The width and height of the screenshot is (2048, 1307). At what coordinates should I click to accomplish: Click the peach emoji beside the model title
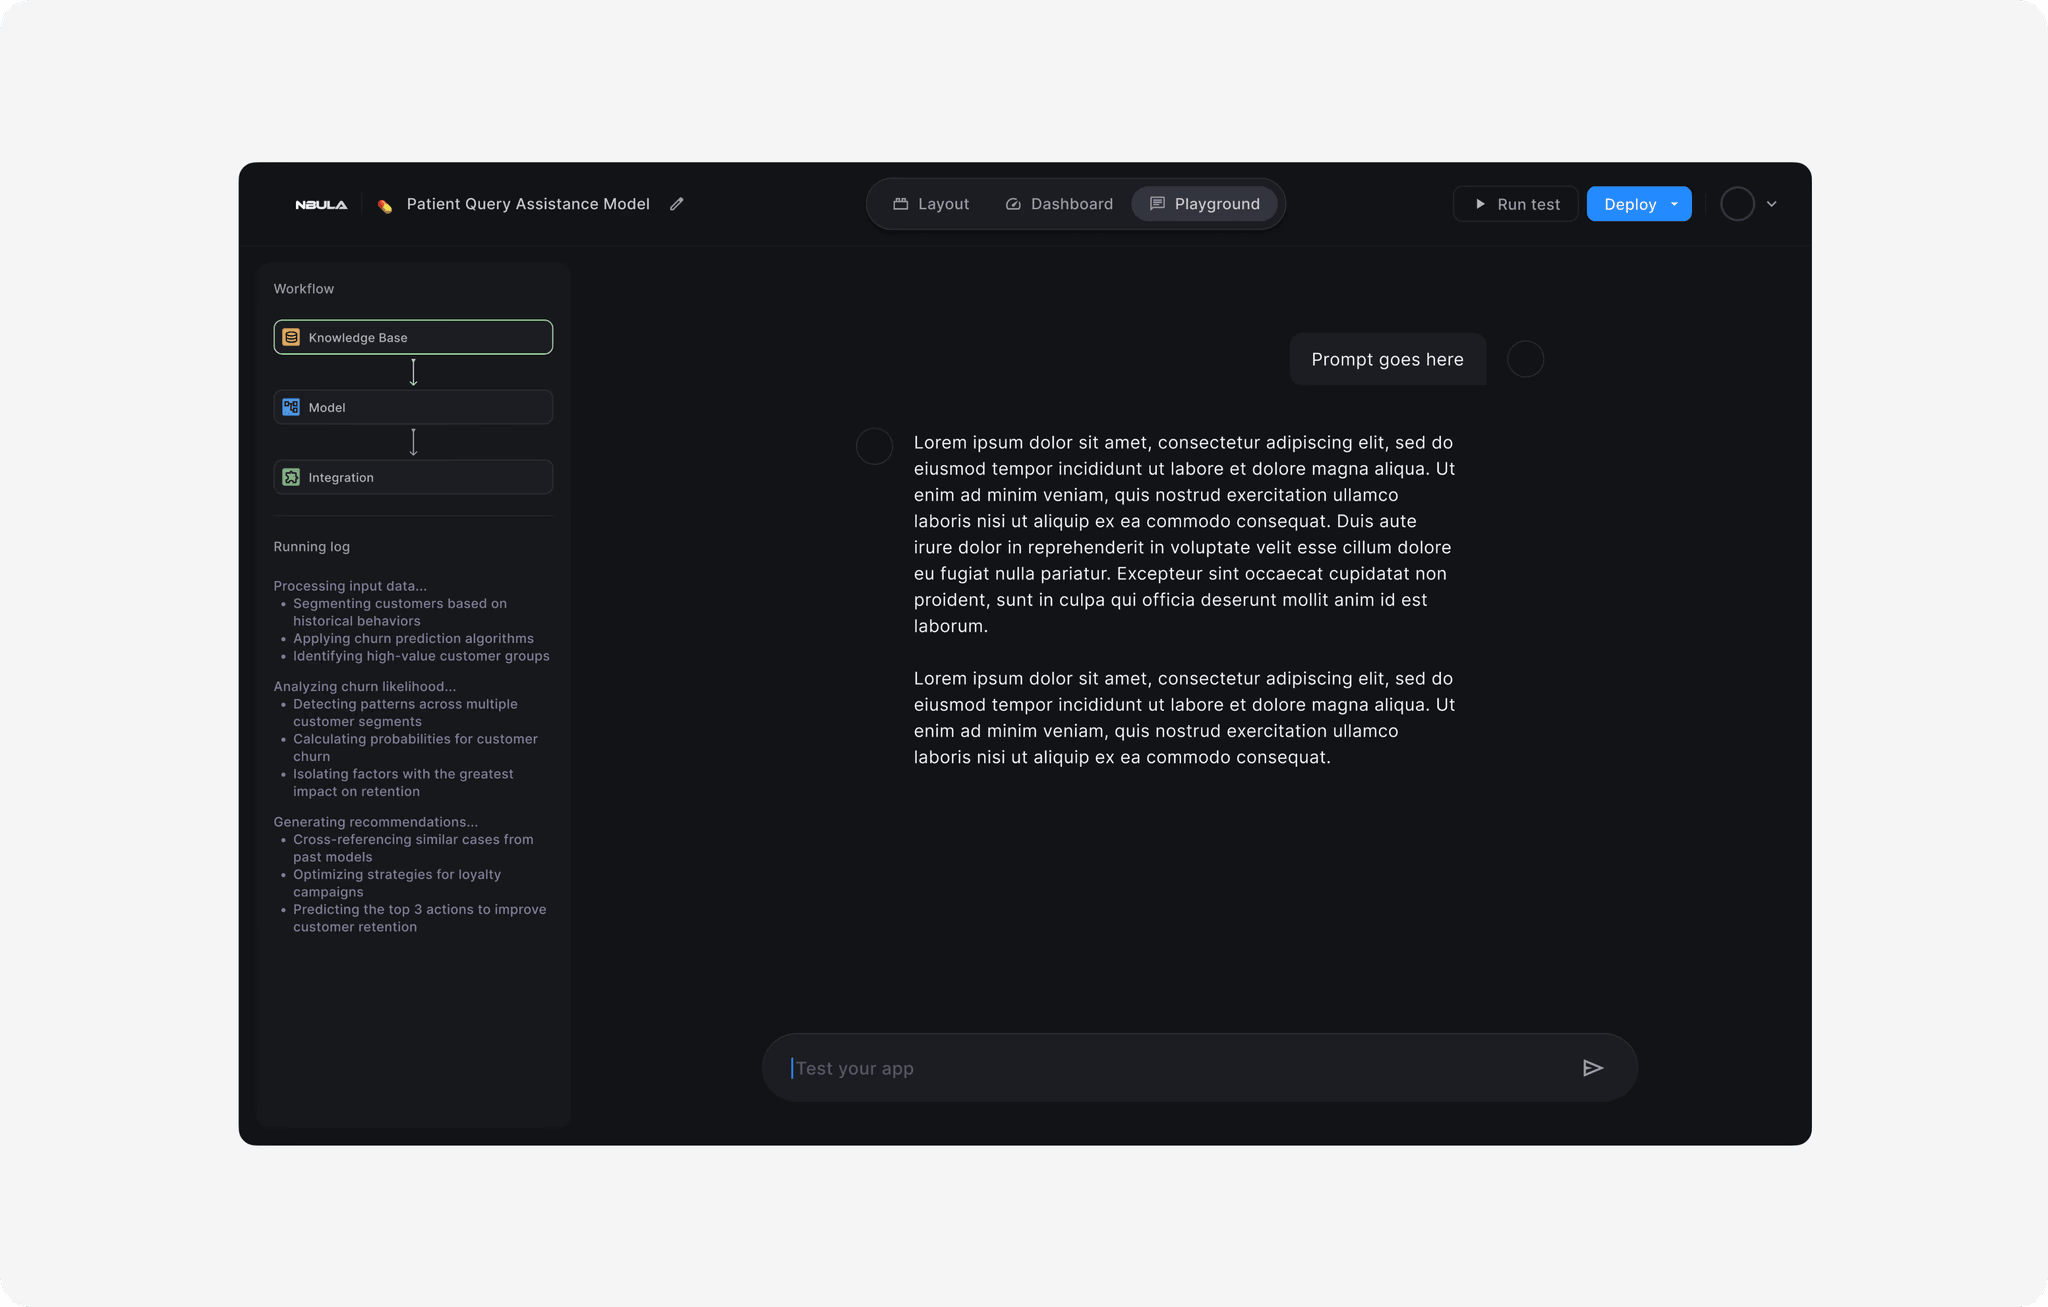[384, 203]
